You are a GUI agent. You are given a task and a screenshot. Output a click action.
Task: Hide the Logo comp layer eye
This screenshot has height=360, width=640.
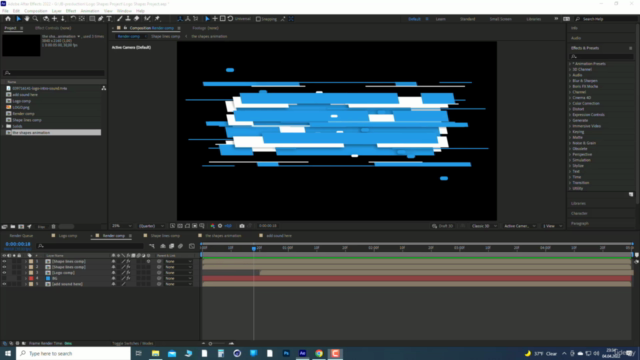pyautogui.click(x=4, y=273)
